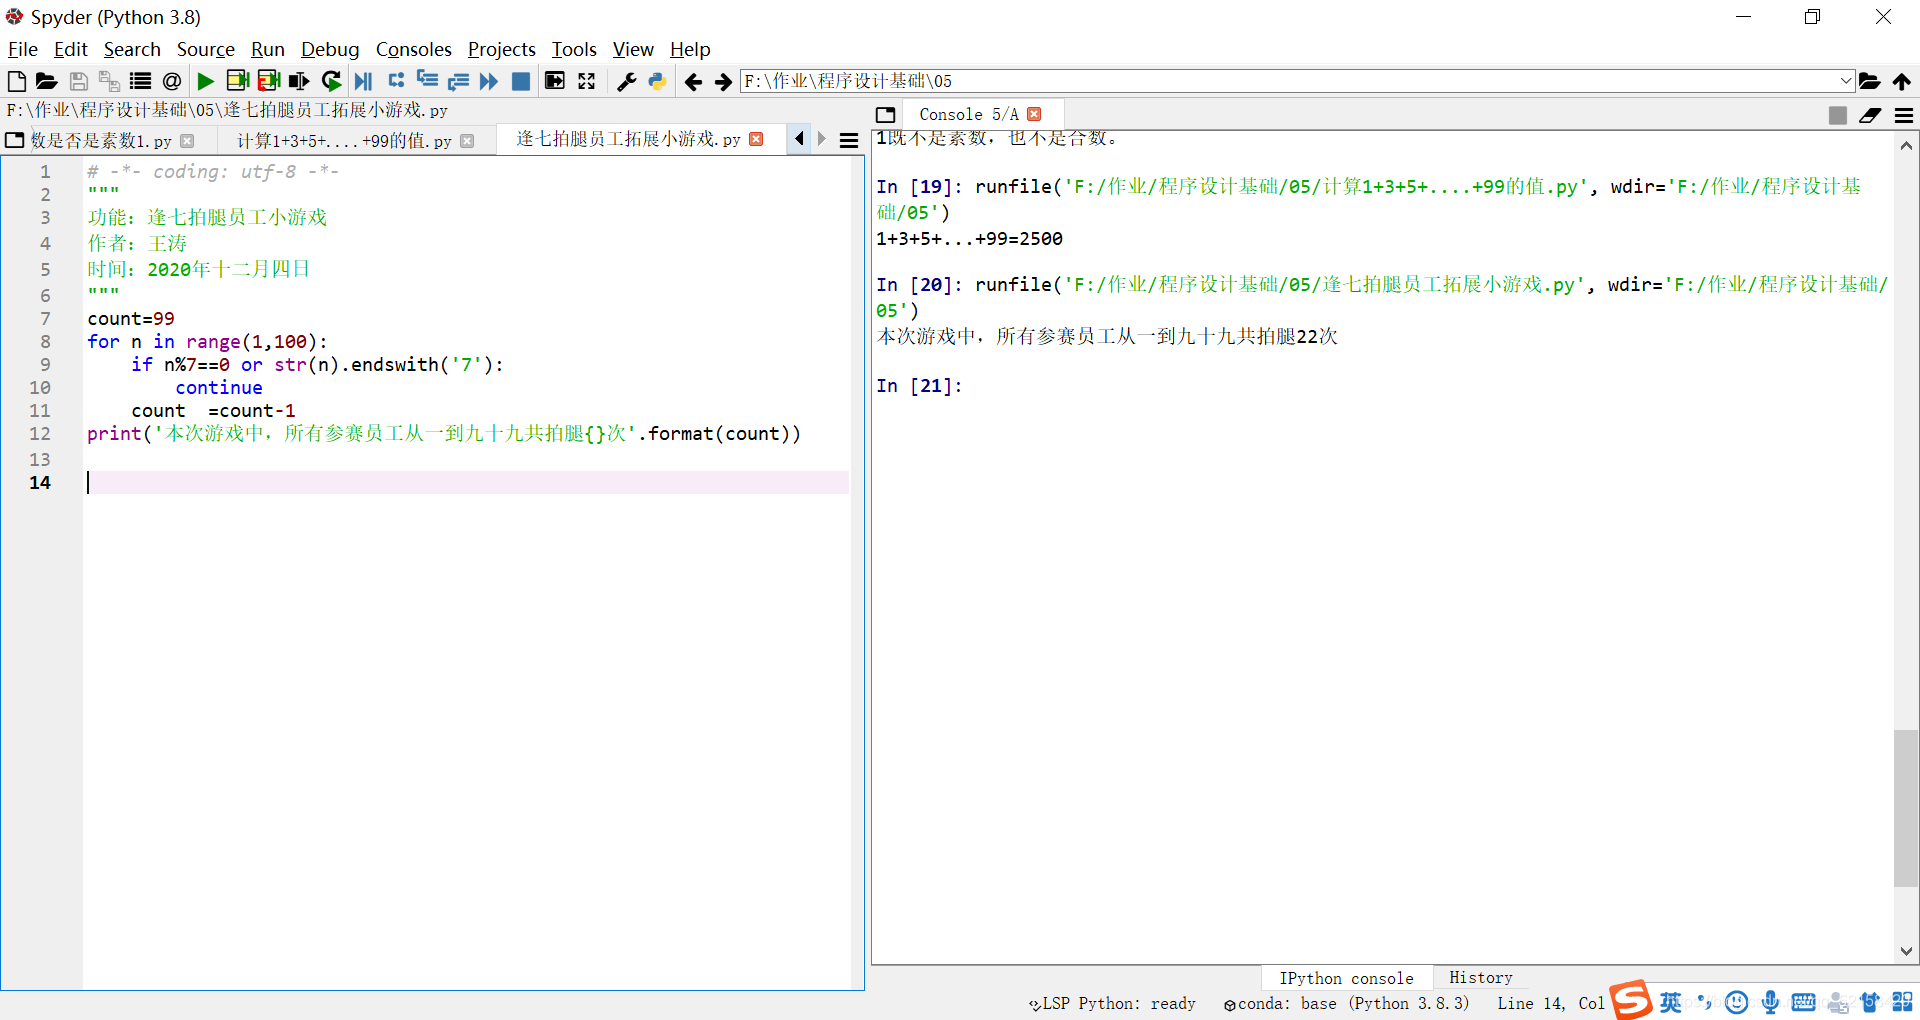The height and width of the screenshot is (1020, 1920).
Task: Expand the working directory path dropdown
Action: (1845, 81)
